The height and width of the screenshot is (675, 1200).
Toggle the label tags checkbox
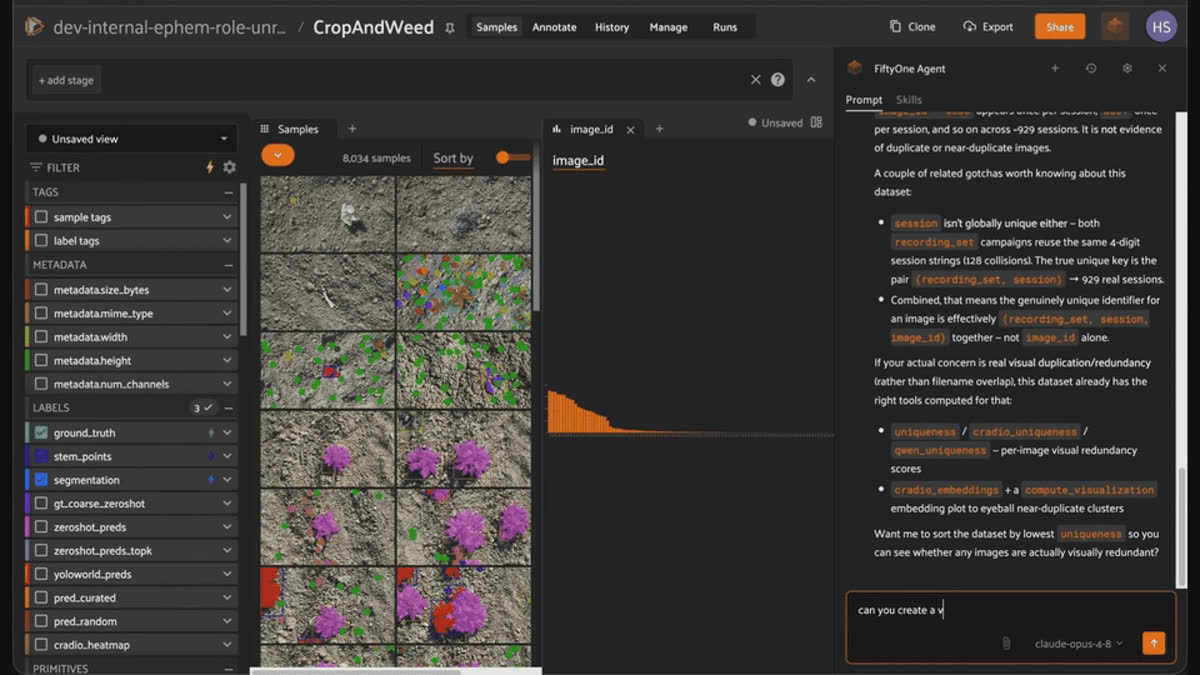point(41,240)
